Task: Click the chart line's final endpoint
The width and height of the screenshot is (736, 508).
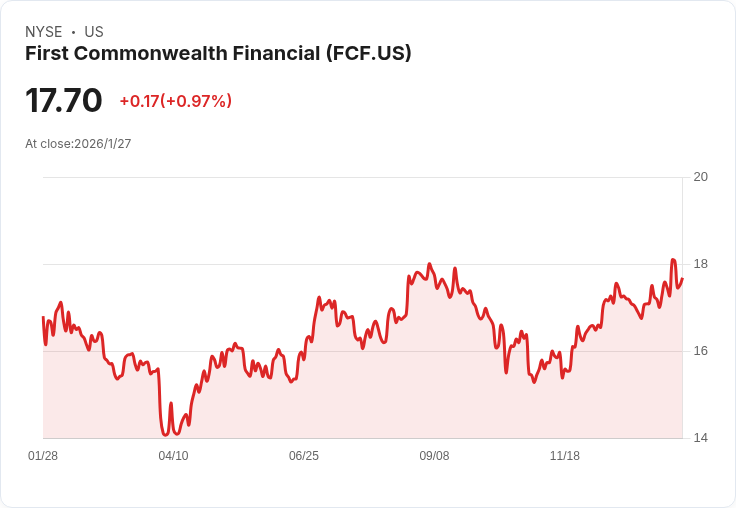Action: click(682, 279)
